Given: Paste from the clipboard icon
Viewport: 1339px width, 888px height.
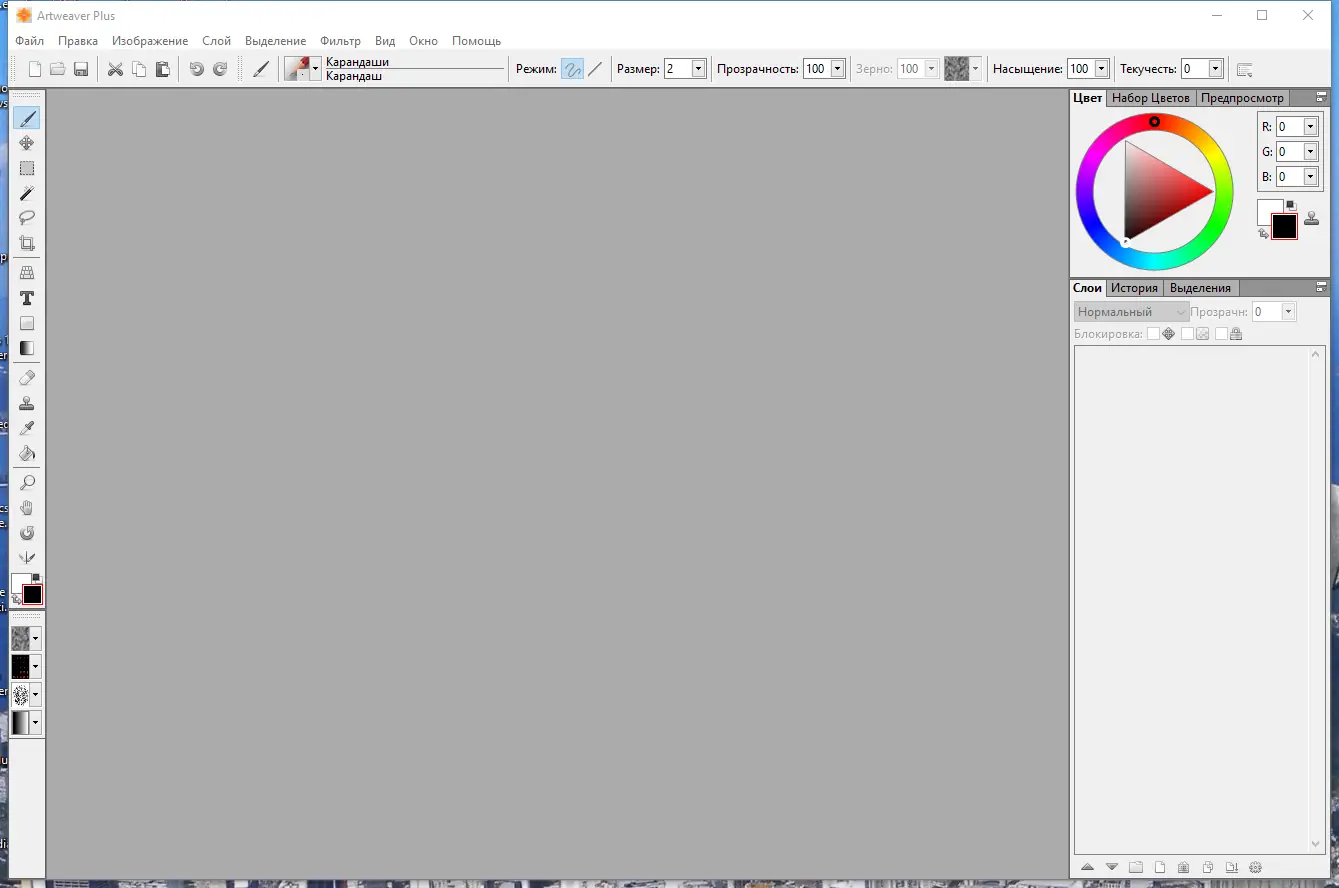Looking at the screenshot, I should coord(162,69).
